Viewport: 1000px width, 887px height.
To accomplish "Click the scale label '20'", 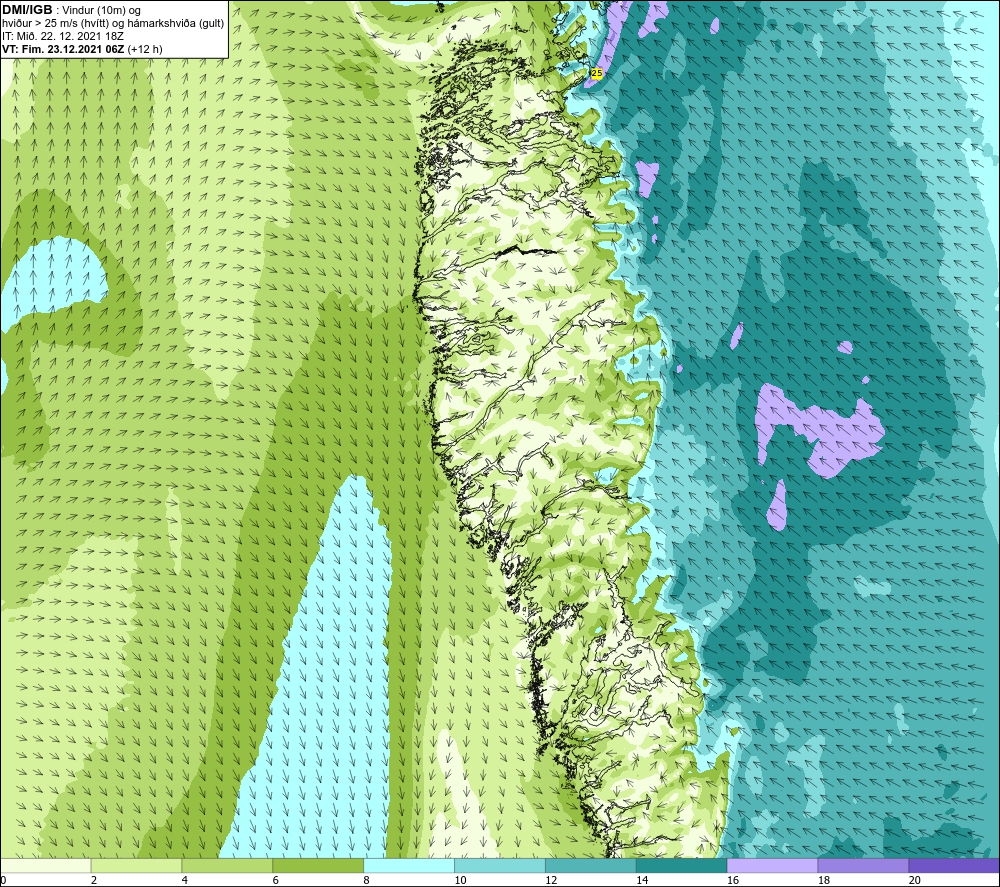I will [915, 880].
